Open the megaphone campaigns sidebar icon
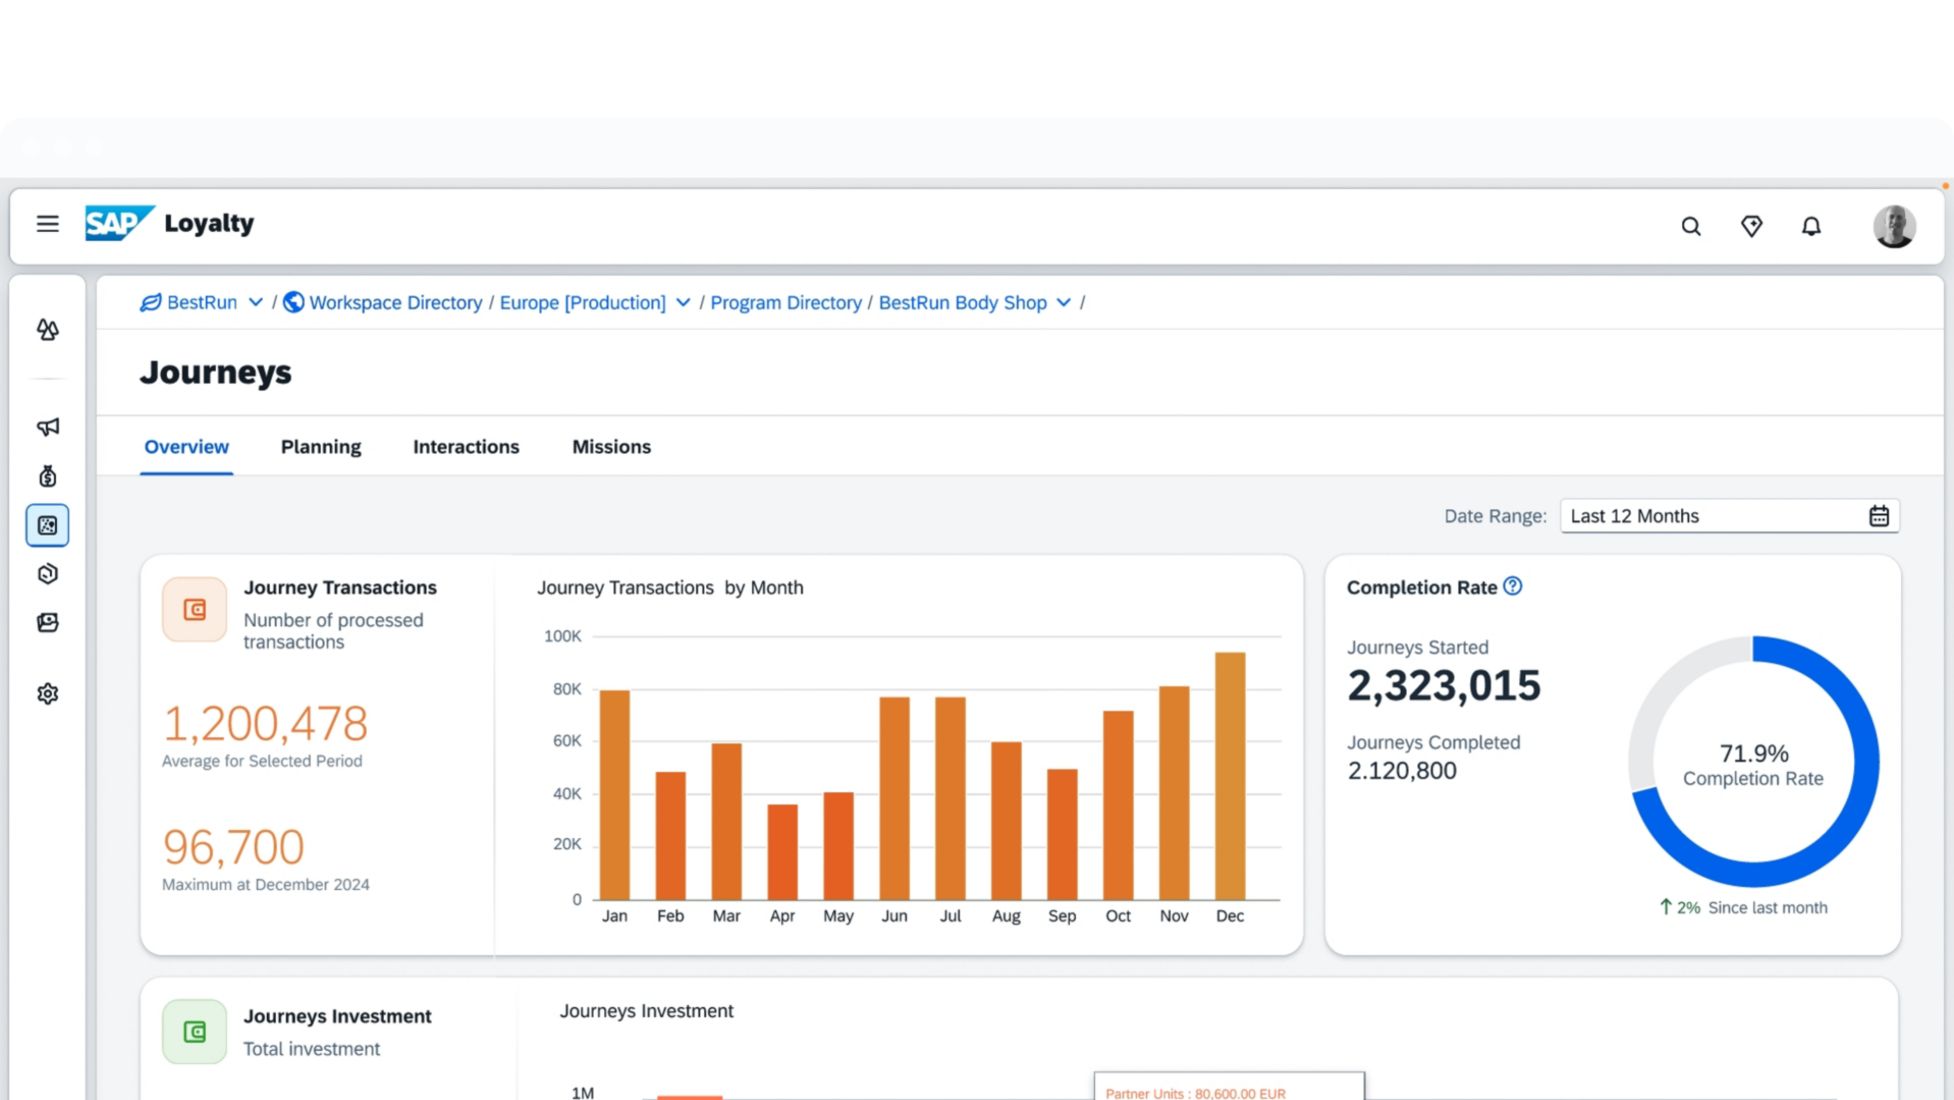 (47, 427)
